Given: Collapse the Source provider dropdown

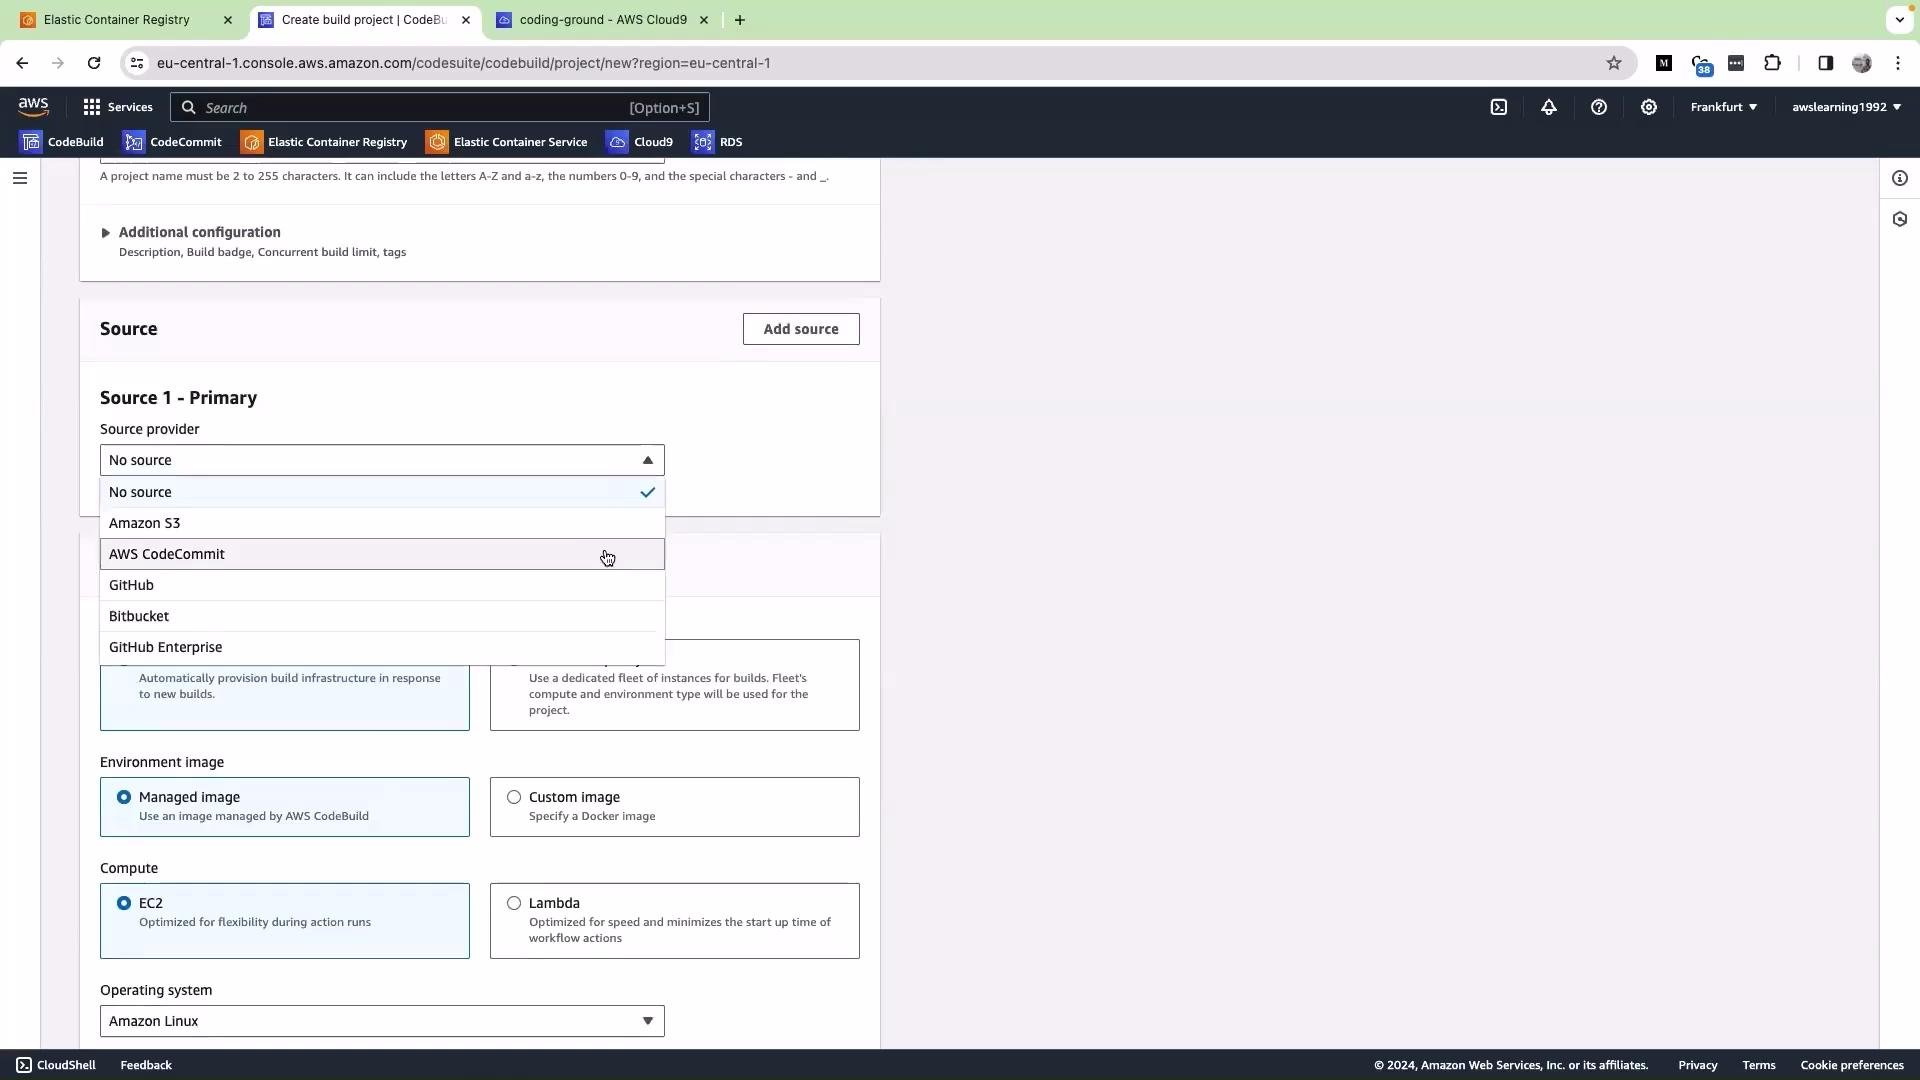Looking at the screenshot, I should (382, 460).
